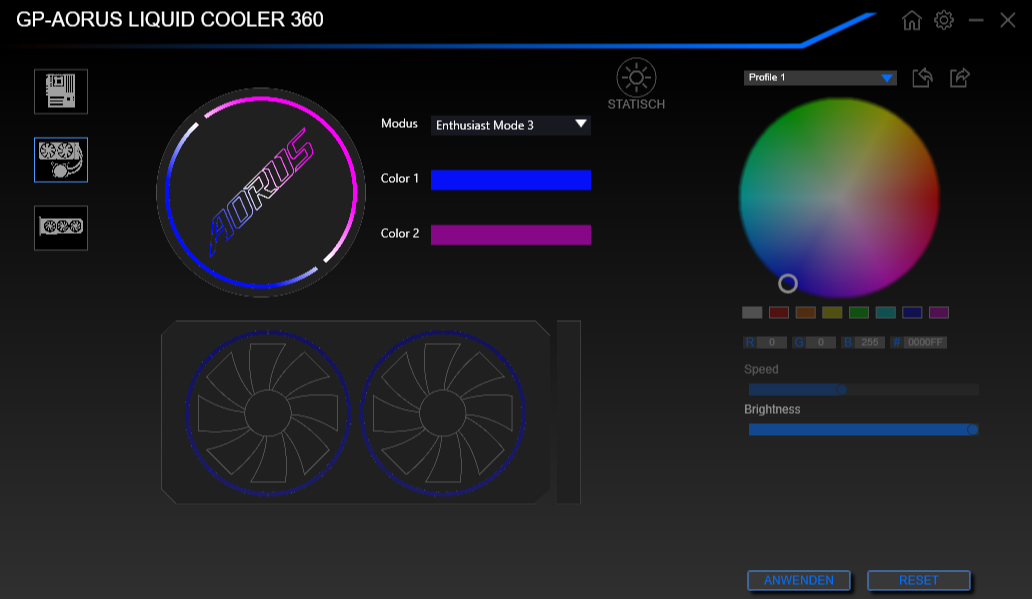Click the left radiator fan preview
1032x599 pixels.
click(x=267, y=413)
